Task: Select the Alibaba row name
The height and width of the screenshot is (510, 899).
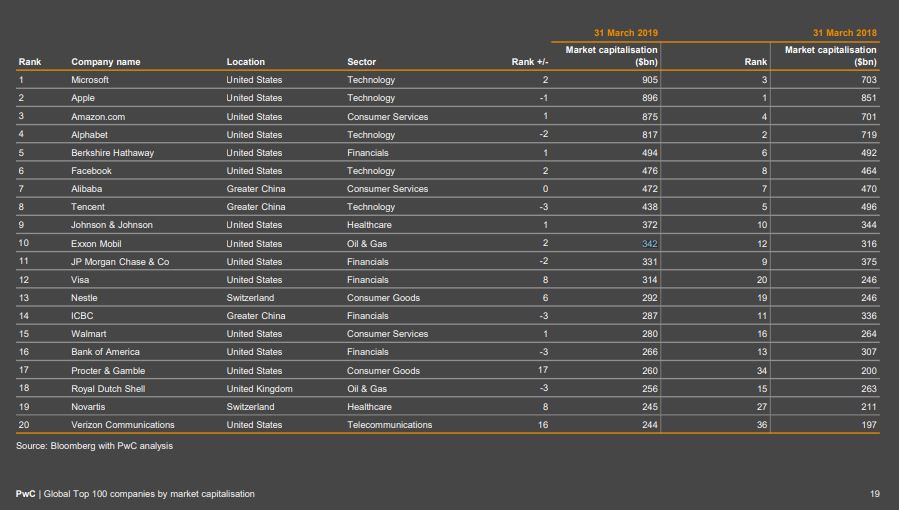Action: point(87,189)
